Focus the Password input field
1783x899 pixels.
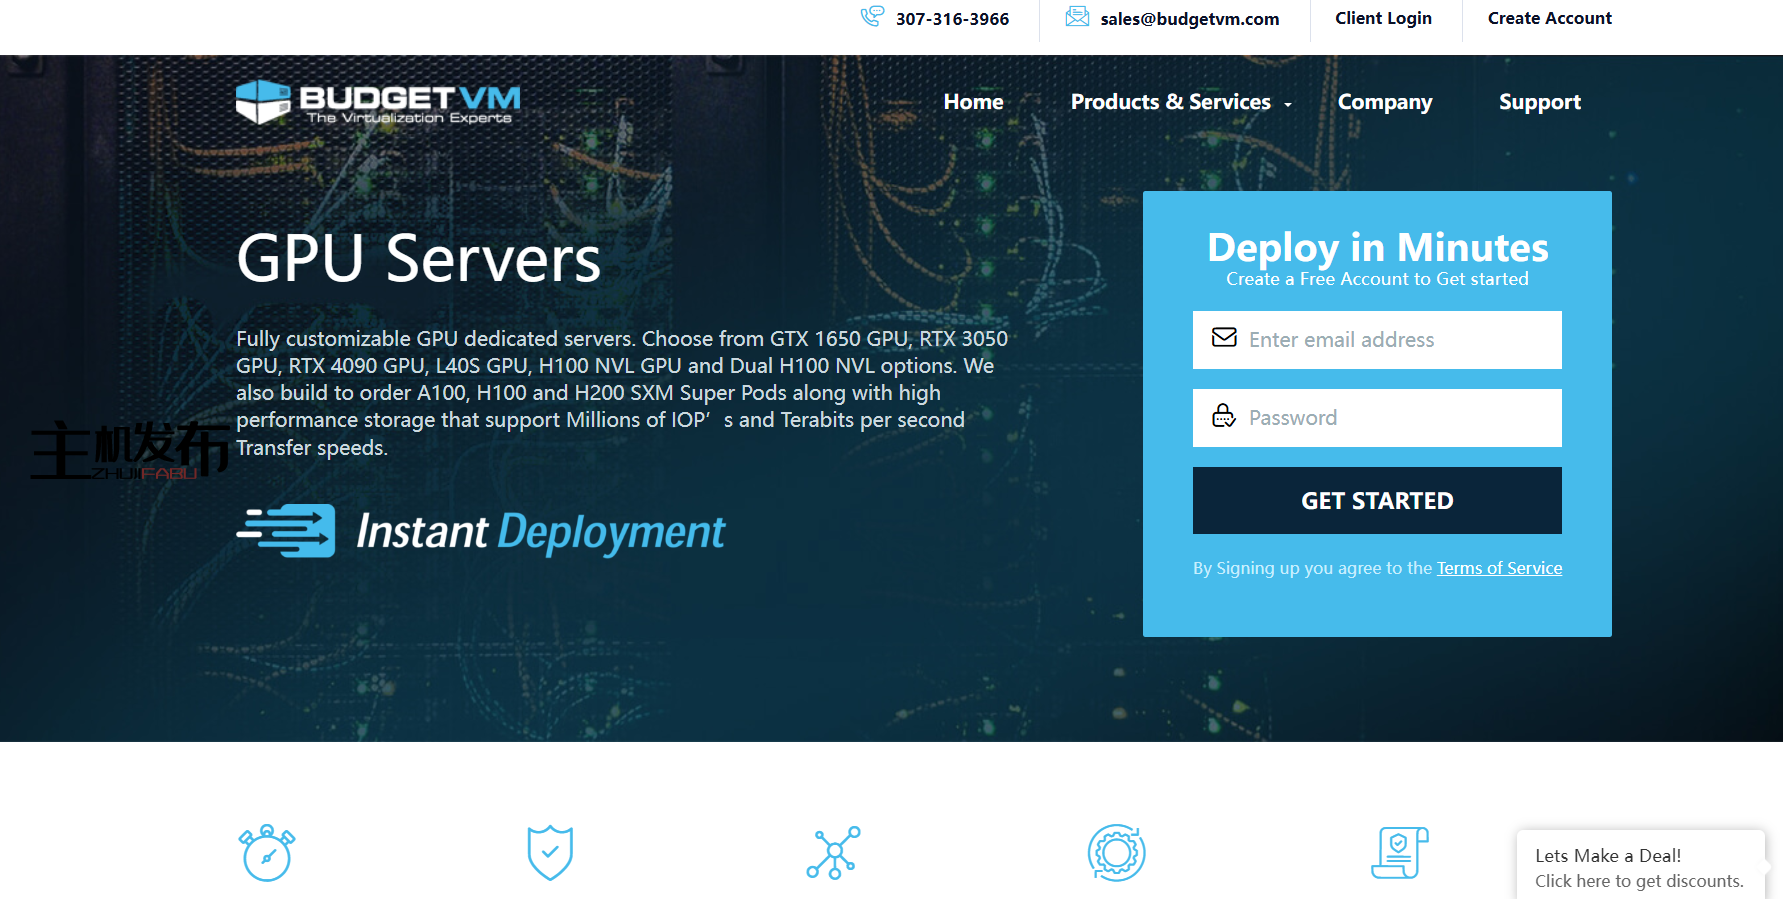(1397, 418)
